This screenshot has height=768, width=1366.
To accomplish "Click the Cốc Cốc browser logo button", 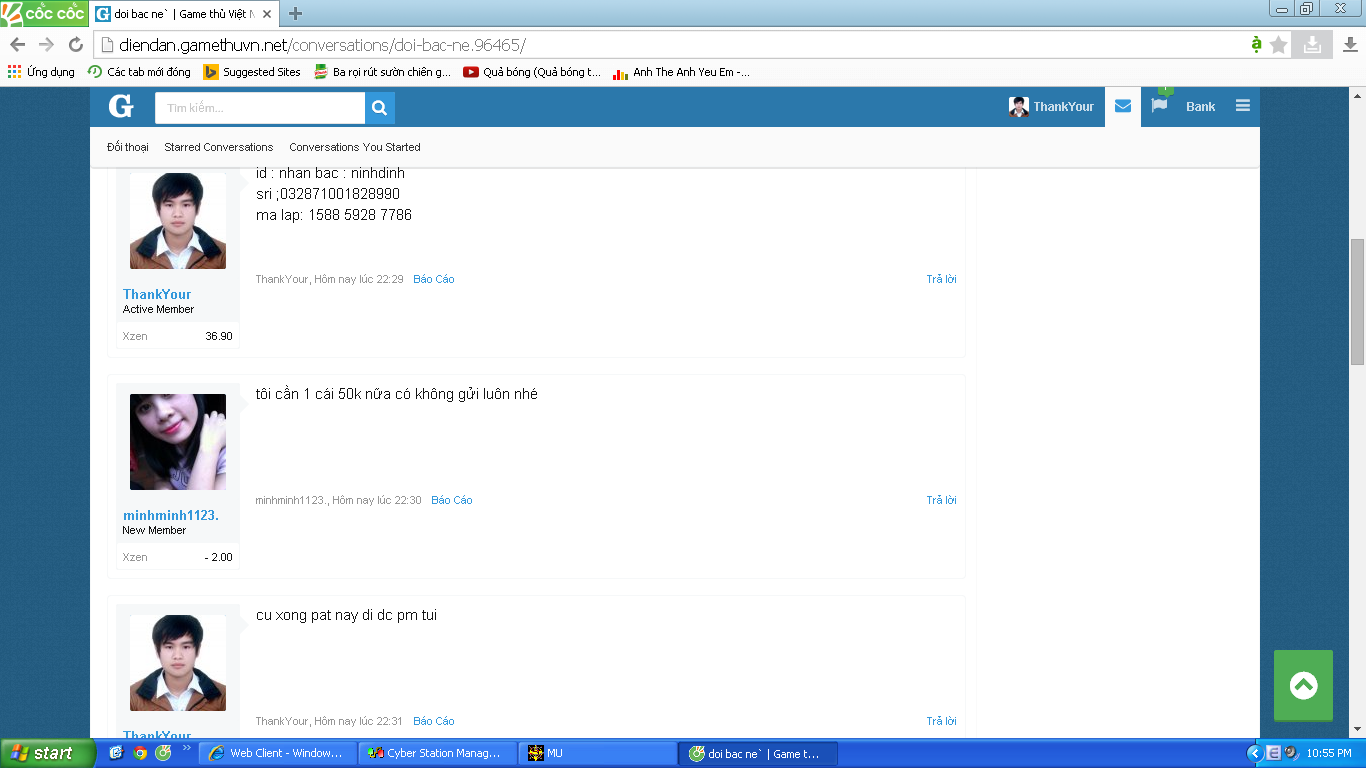I will point(43,13).
